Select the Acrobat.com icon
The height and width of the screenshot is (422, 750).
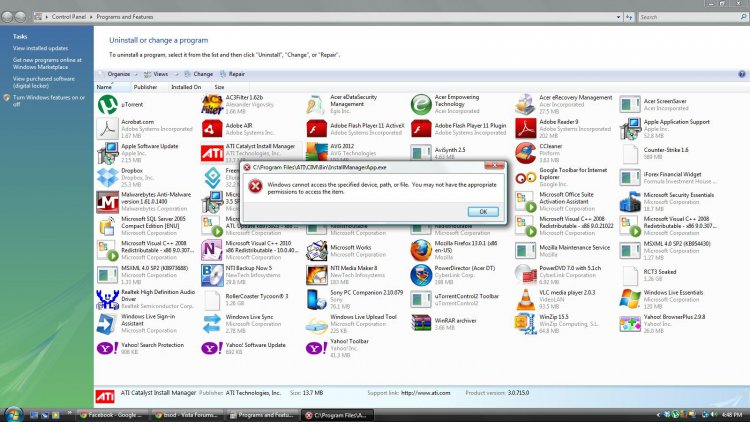108,129
